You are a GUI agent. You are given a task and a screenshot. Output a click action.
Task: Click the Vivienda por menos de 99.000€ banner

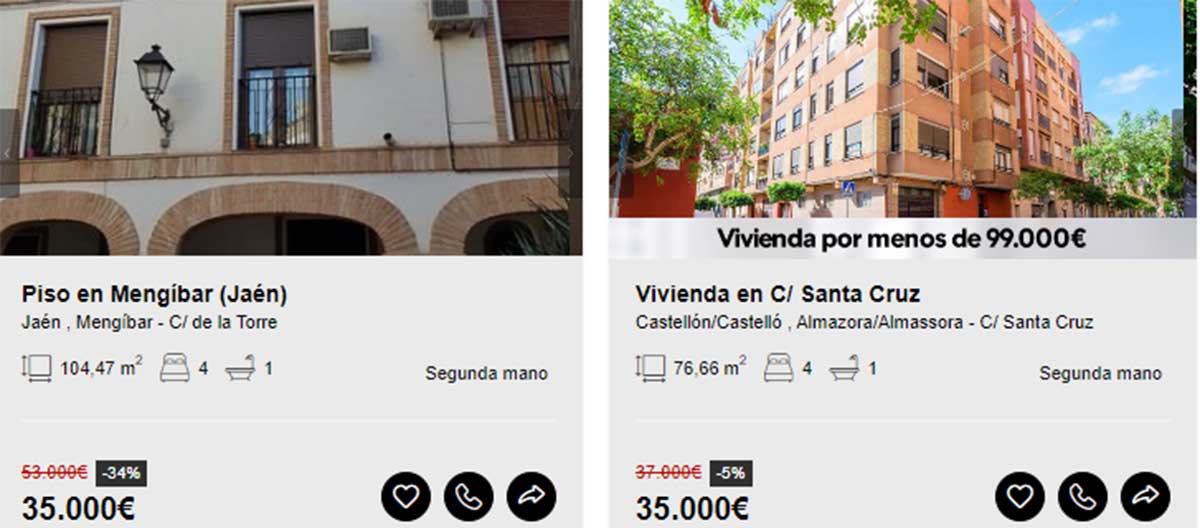[901, 239]
